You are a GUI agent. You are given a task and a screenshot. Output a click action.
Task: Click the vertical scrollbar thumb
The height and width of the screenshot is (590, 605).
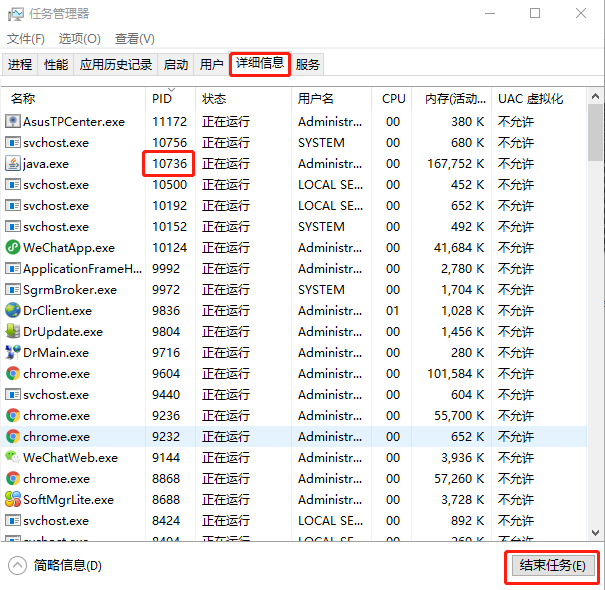[595, 133]
